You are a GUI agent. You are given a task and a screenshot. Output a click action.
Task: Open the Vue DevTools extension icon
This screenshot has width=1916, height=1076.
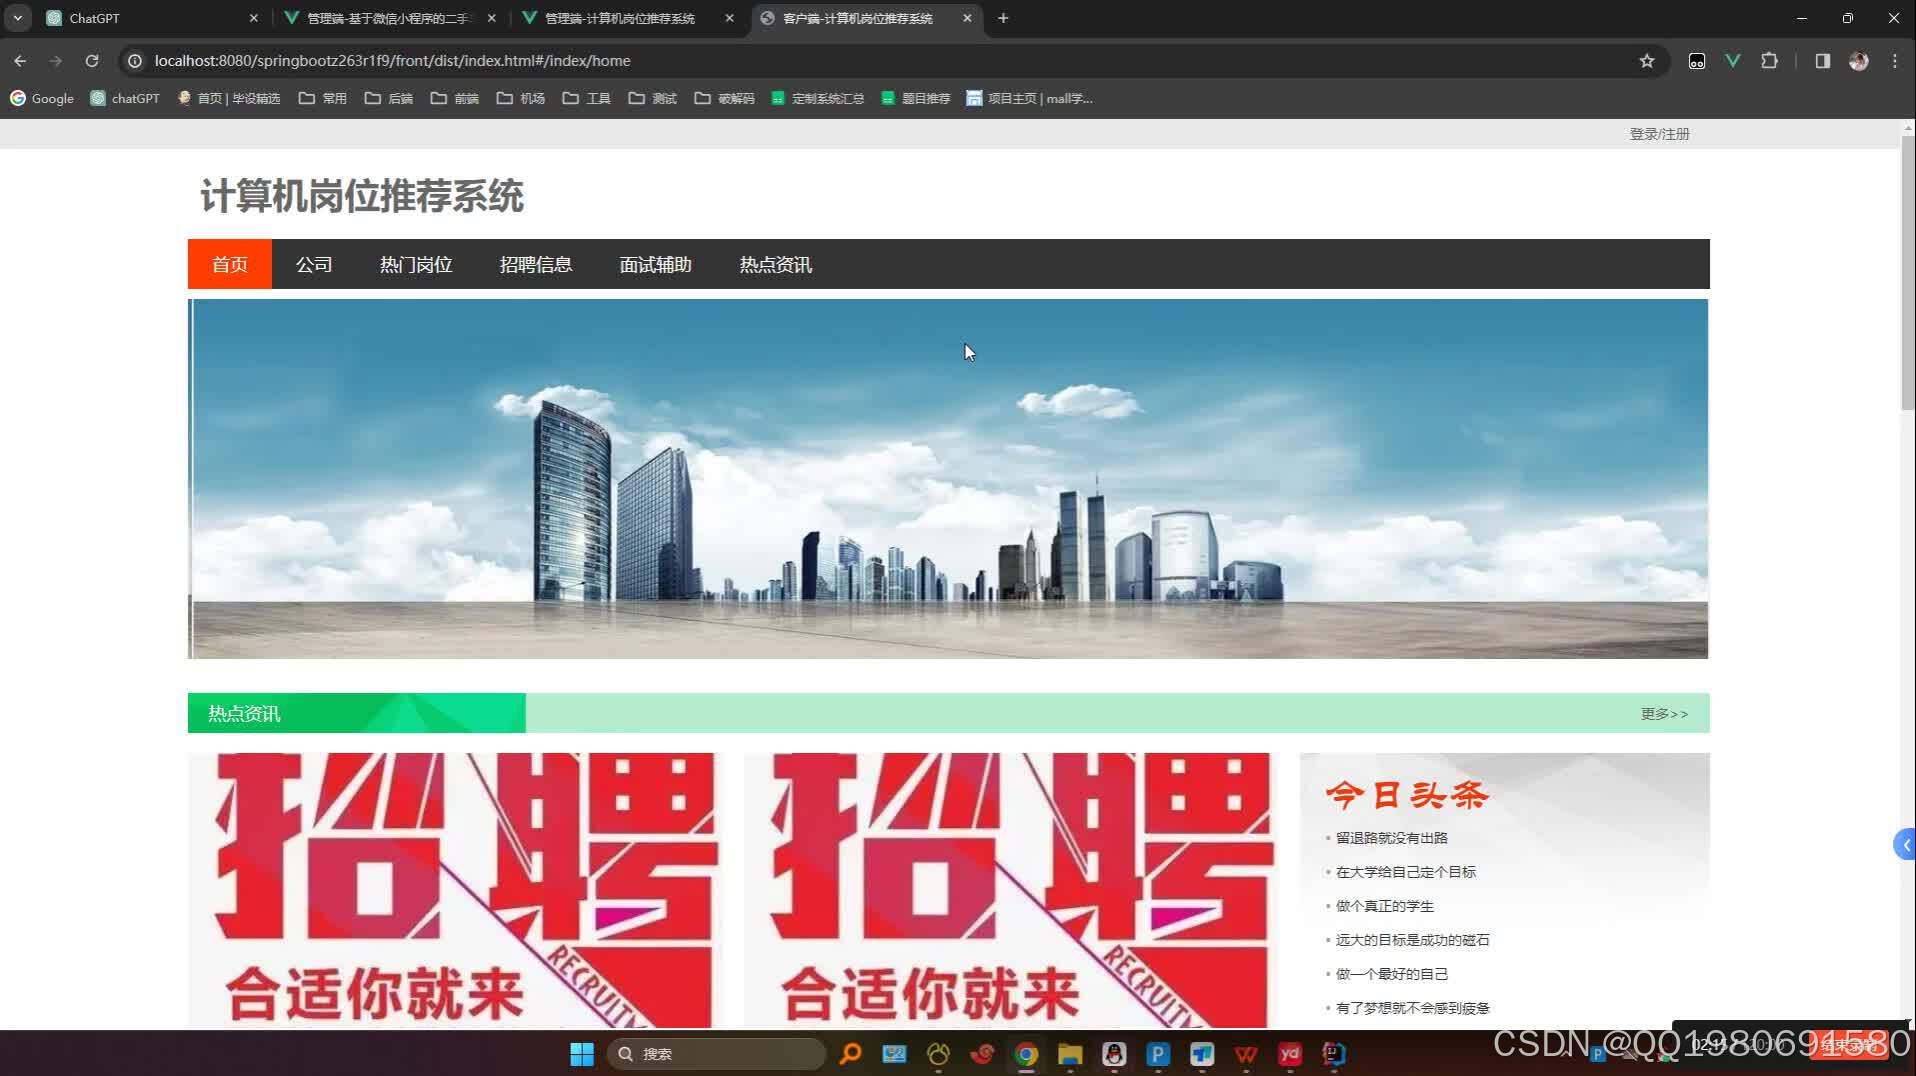point(1732,61)
